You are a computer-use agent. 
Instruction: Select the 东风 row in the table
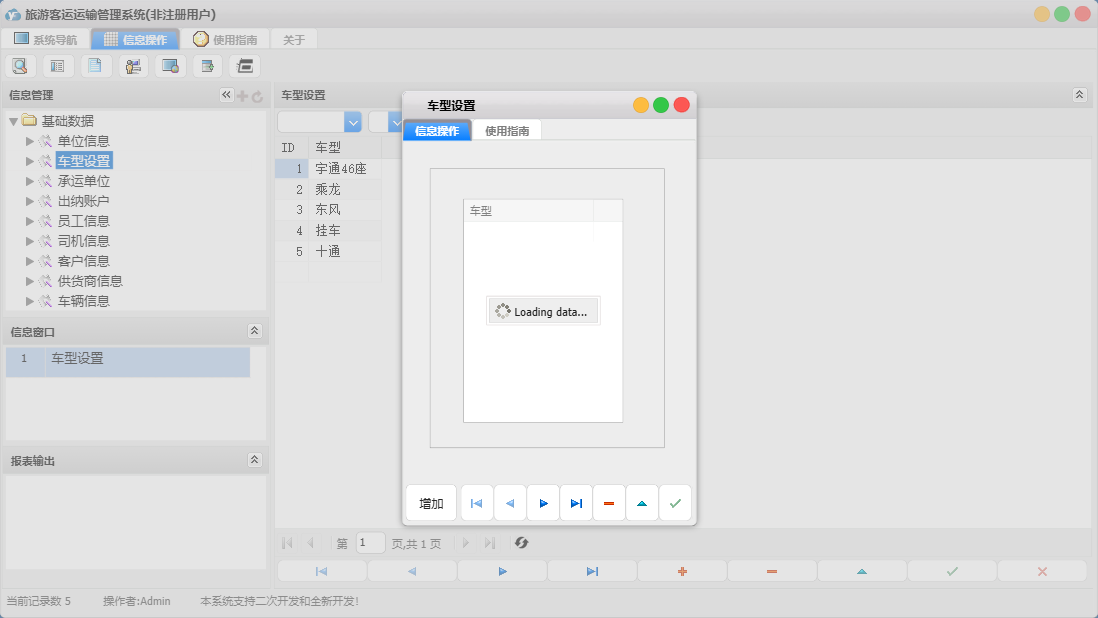pyautogui.click(x=328, y=210)
